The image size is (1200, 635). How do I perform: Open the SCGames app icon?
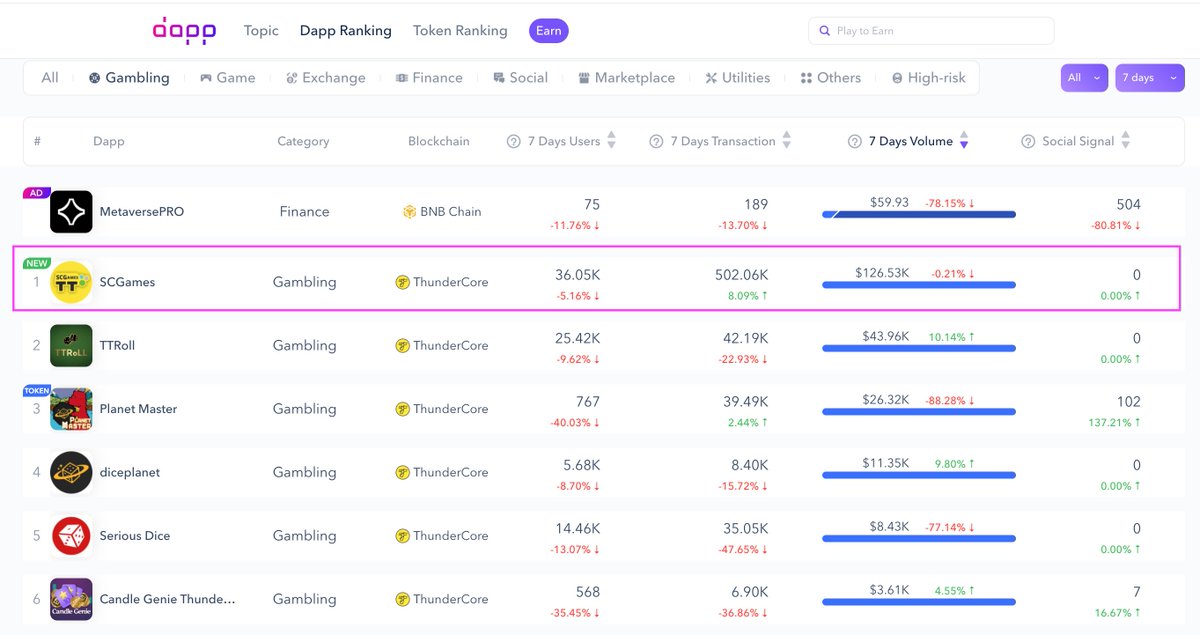[71, 282]
